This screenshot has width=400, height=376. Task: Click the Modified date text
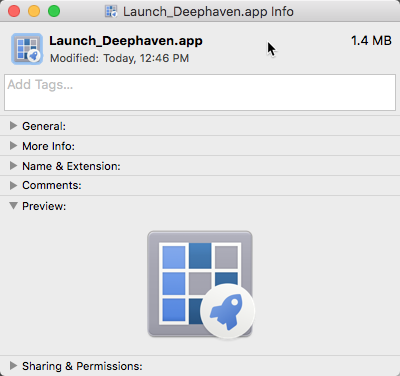point(119,58)
